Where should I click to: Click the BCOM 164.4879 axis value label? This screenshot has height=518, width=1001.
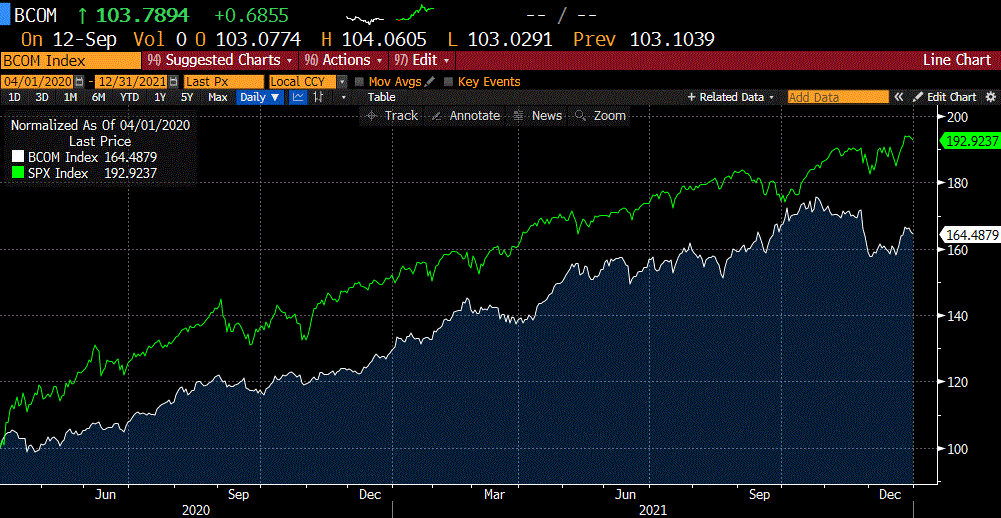point(970,236)
